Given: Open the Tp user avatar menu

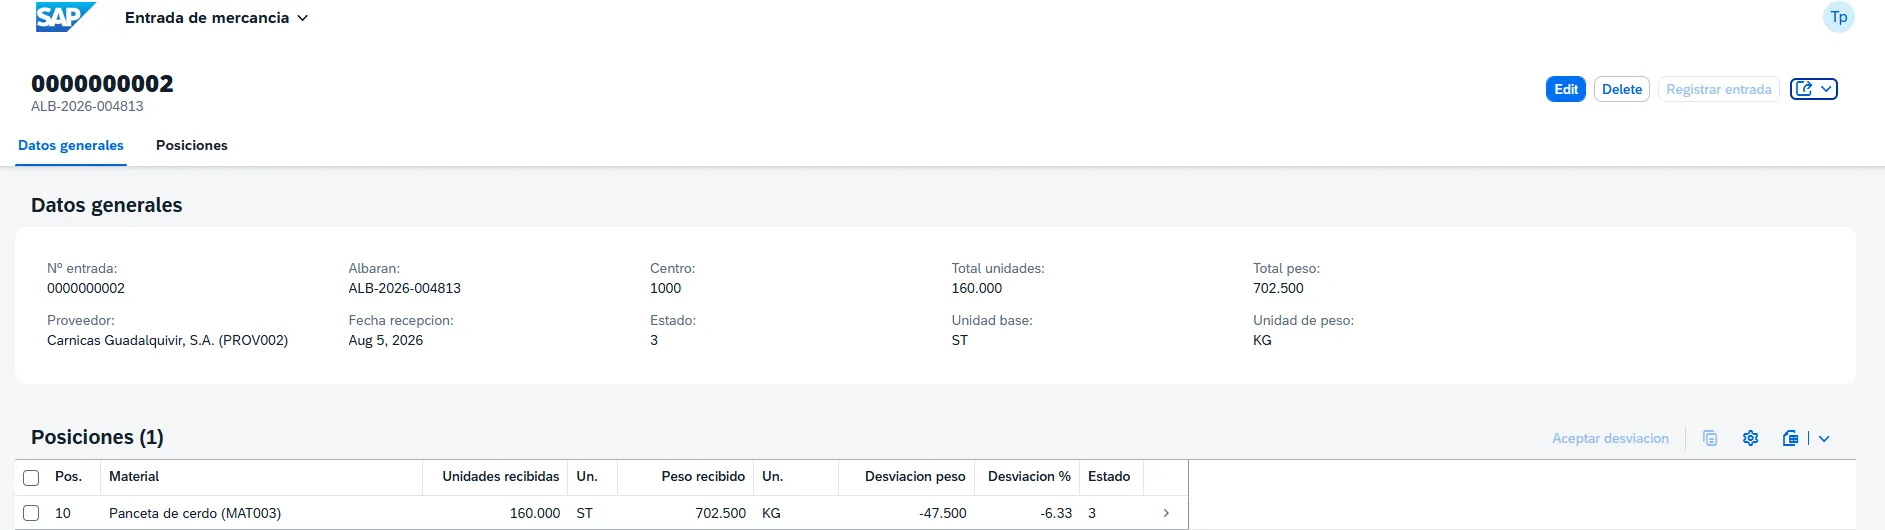Looking at the screenshot, I should pos(1838,17).
